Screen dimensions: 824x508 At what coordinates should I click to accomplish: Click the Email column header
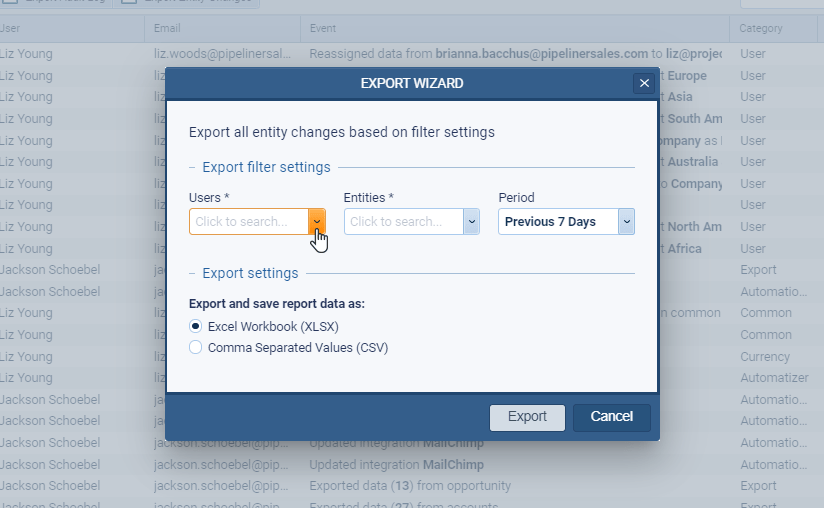pyautogui.click(x=167, y=29)
